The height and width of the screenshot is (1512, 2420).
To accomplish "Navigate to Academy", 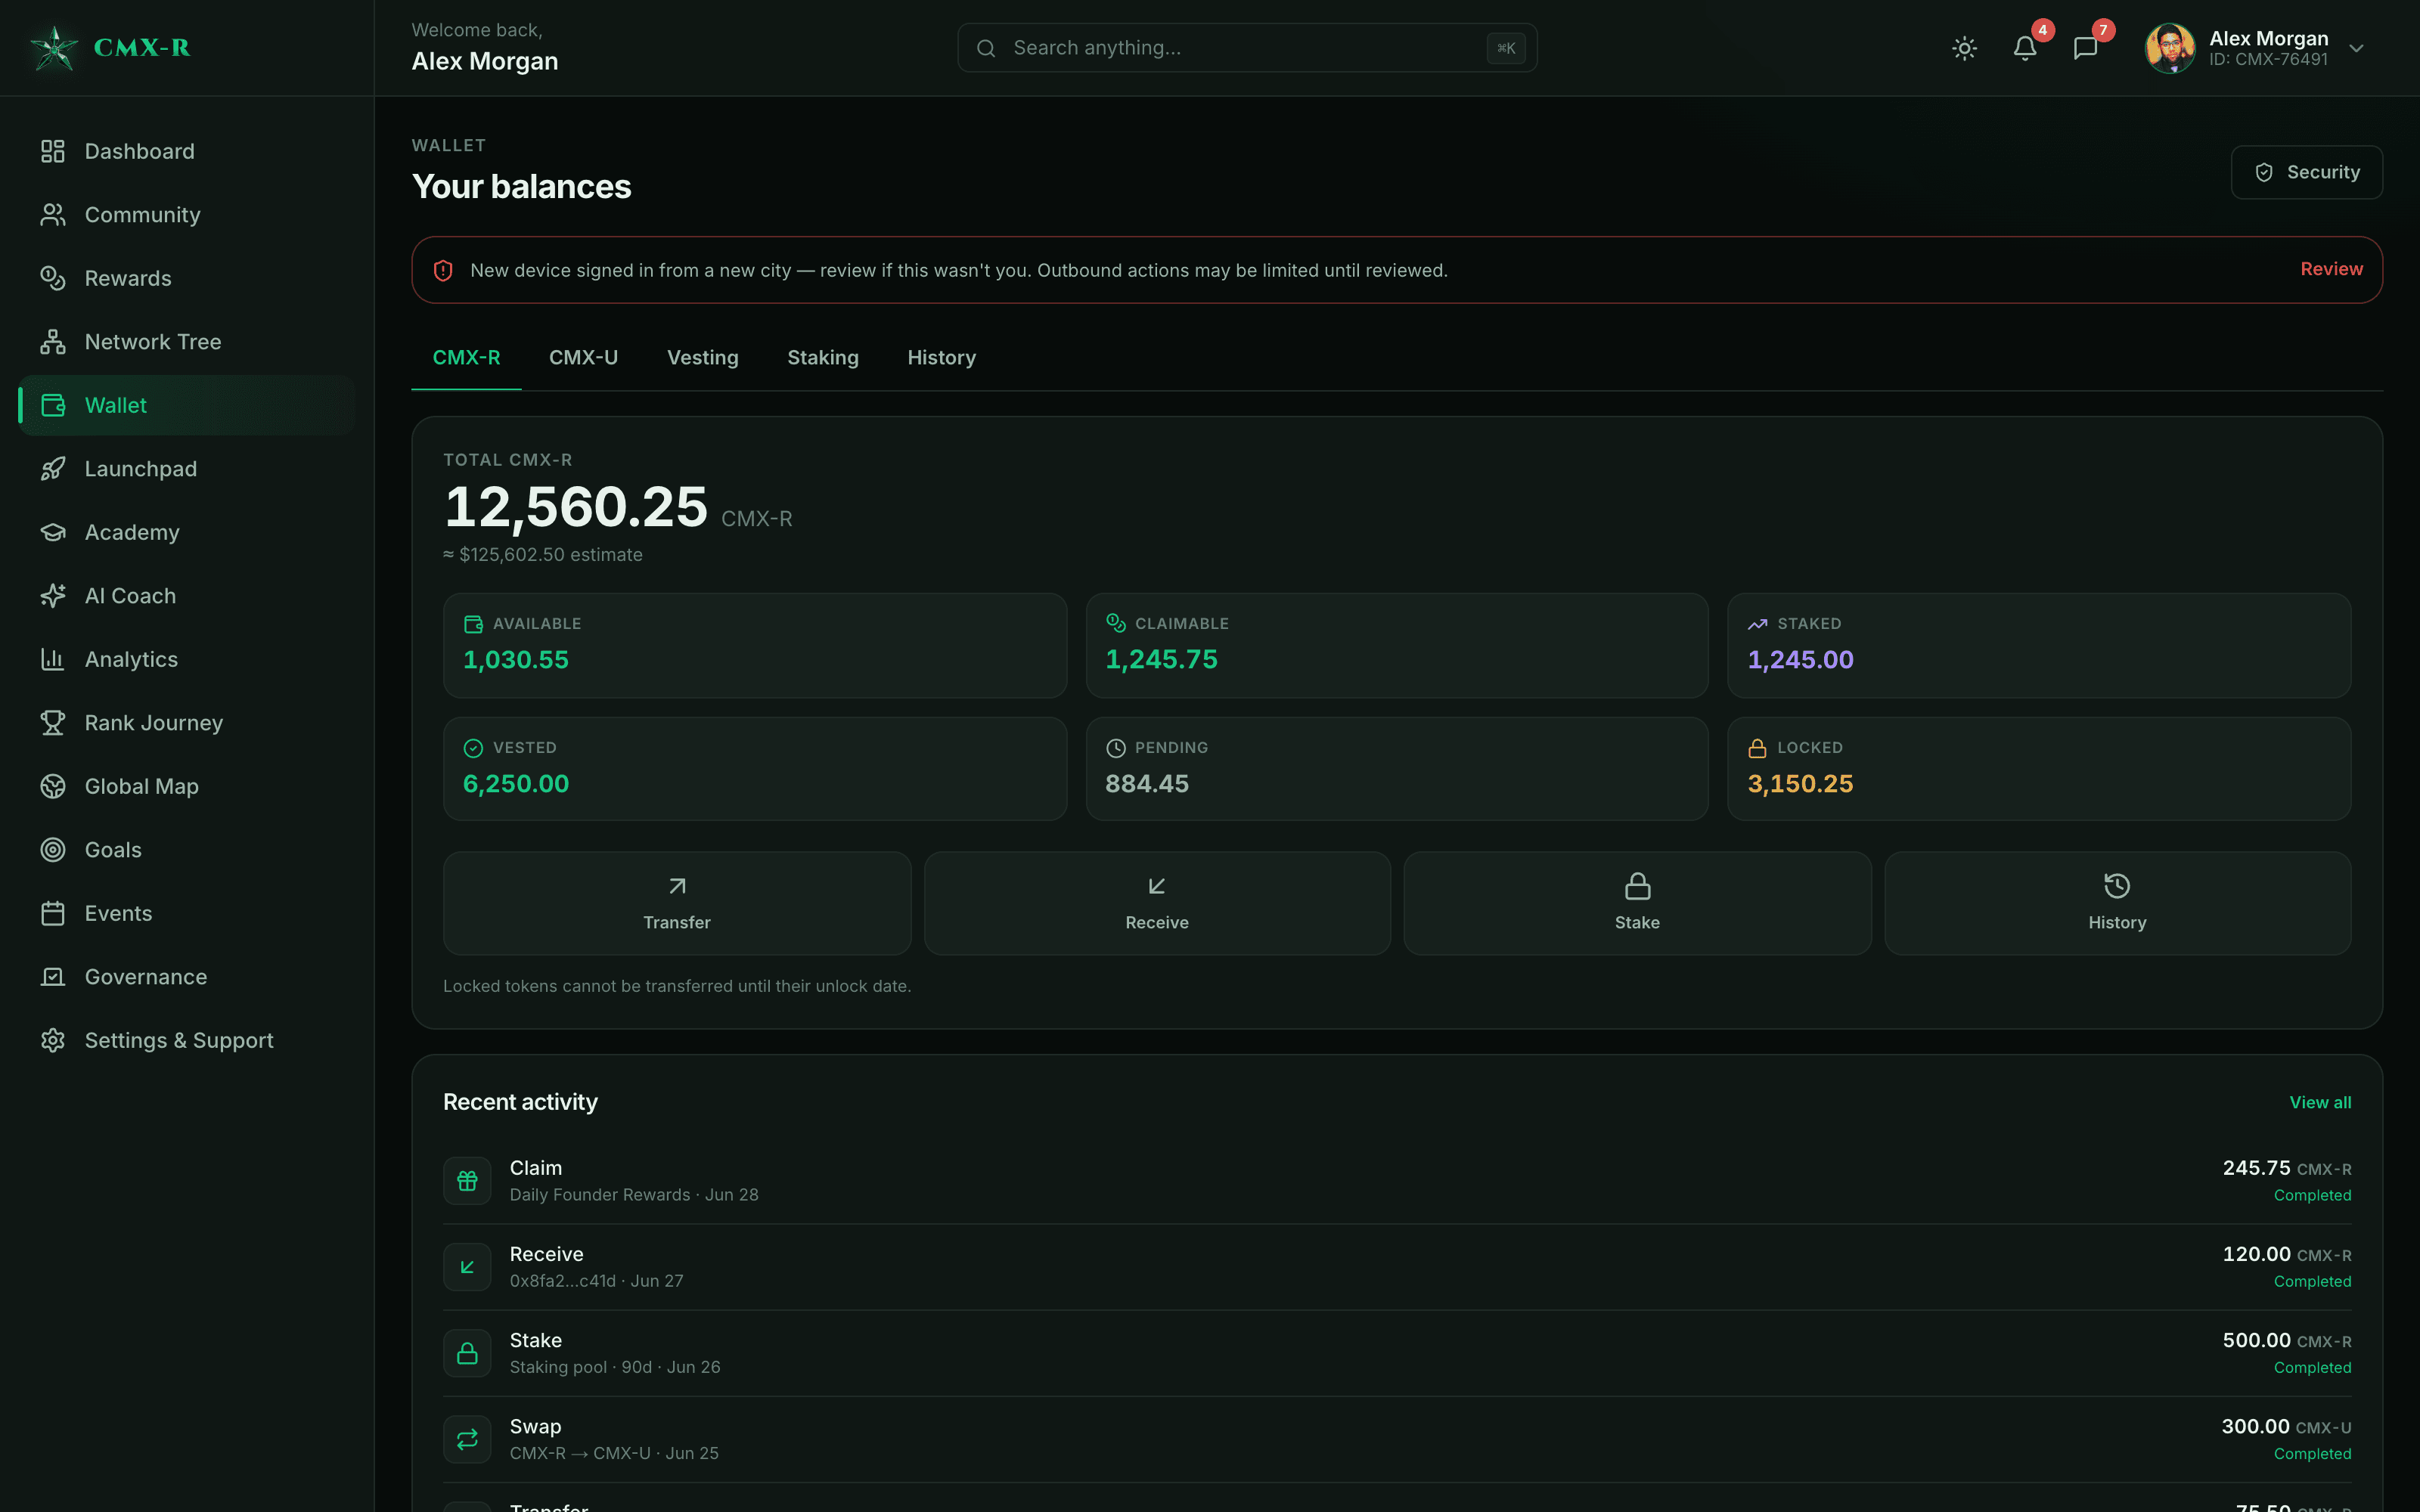I will [186, 532].
